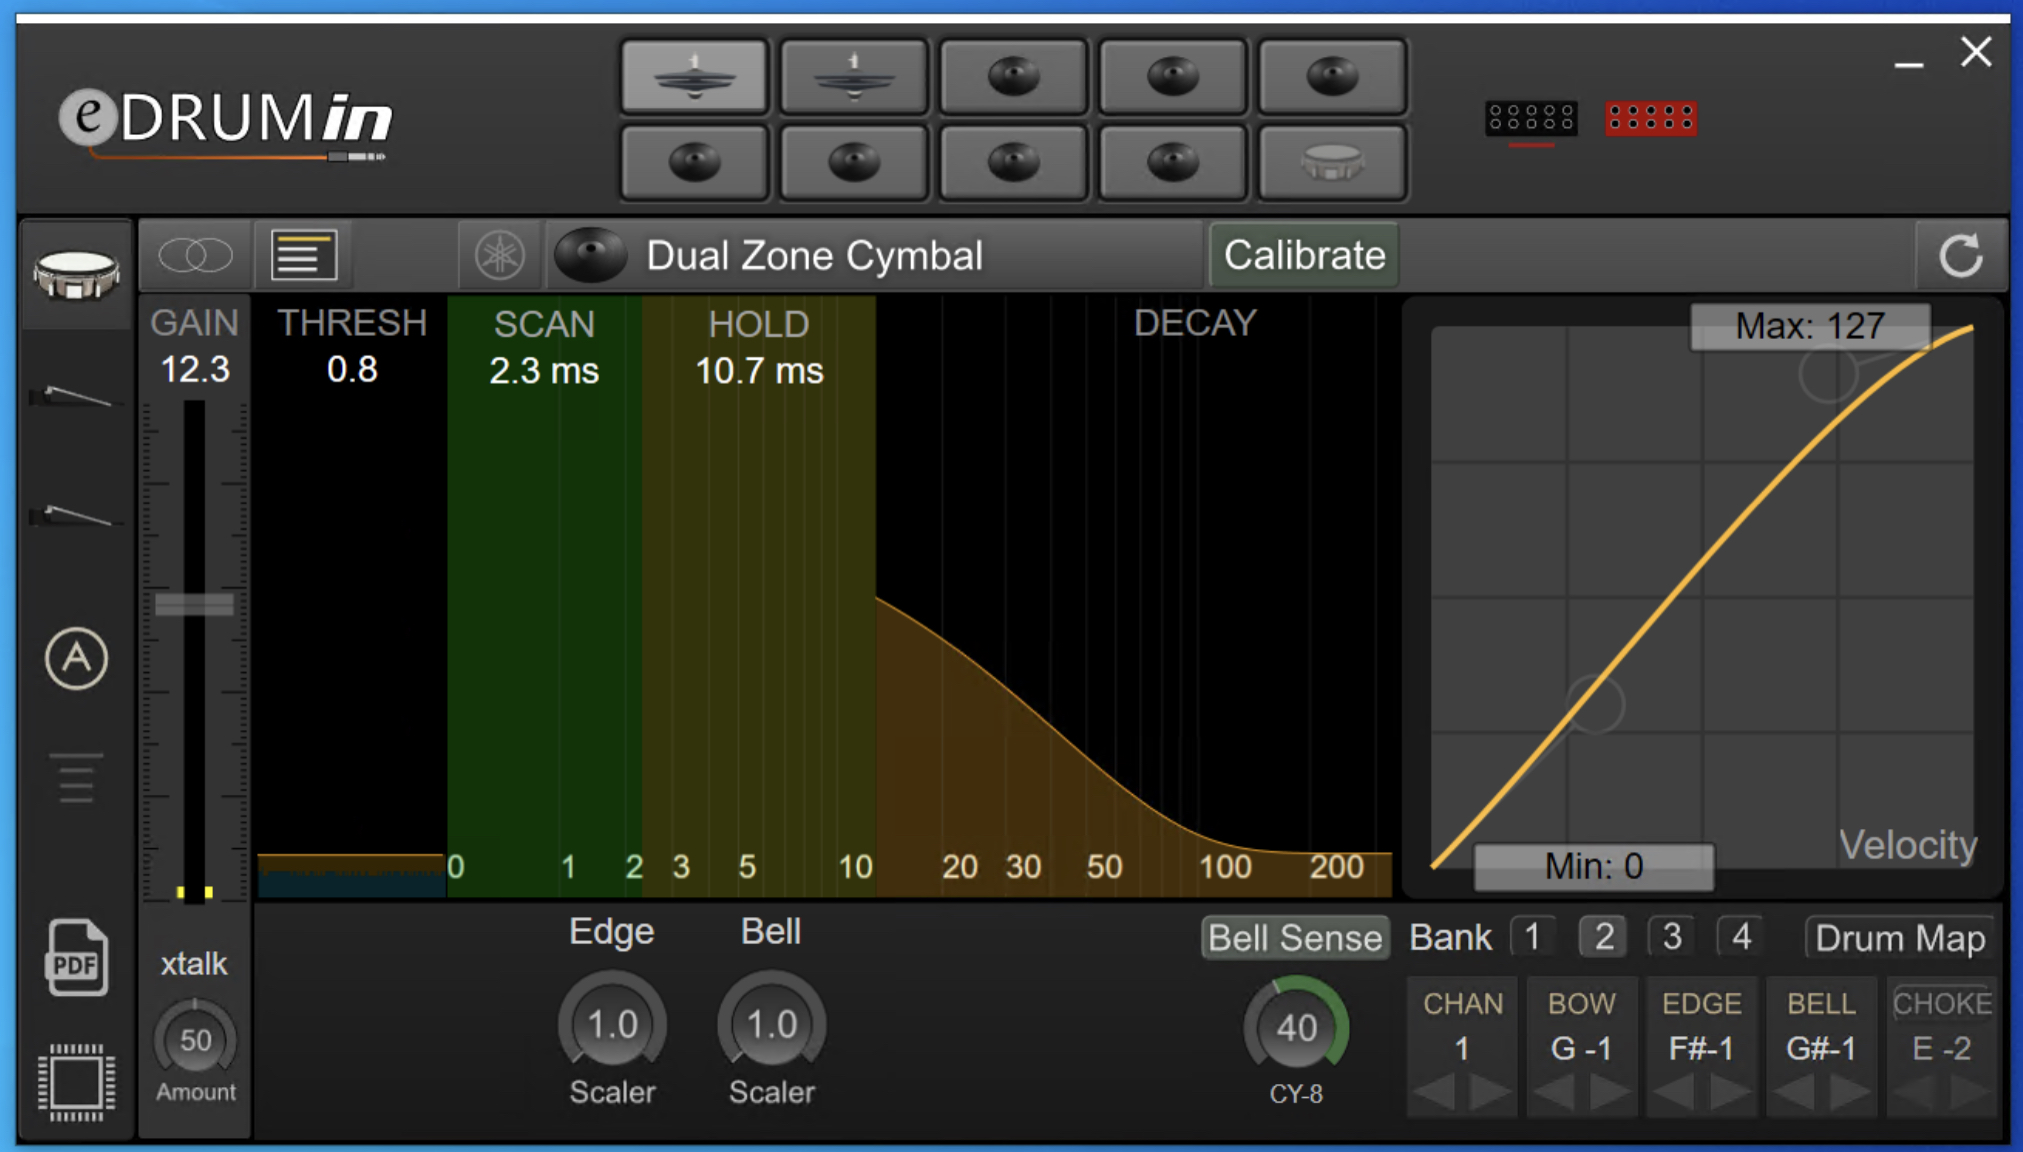The width and height of the screenshot is (2023, 1152).
Task: Click the GAIN value 12.3
Action: [195, 369]
